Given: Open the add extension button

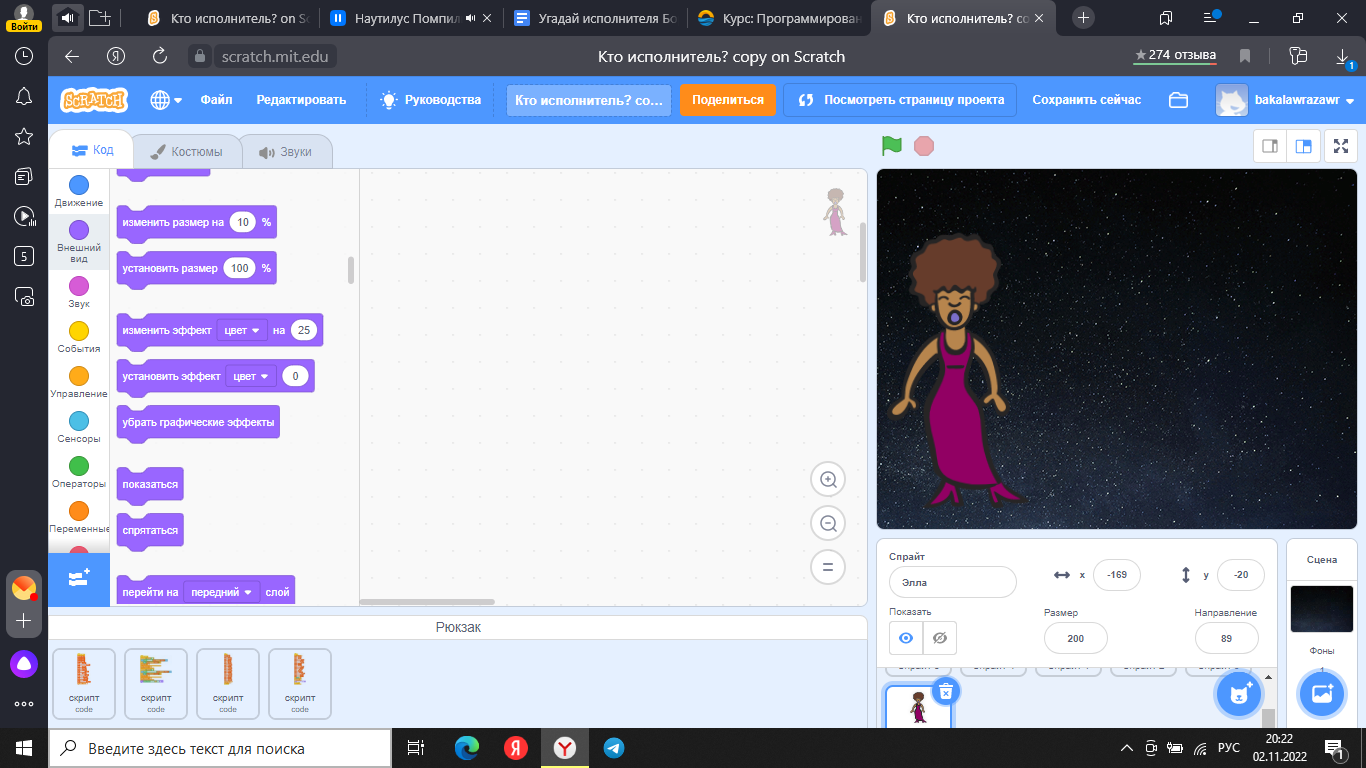Looking at the screenshot, I should 79,579.
